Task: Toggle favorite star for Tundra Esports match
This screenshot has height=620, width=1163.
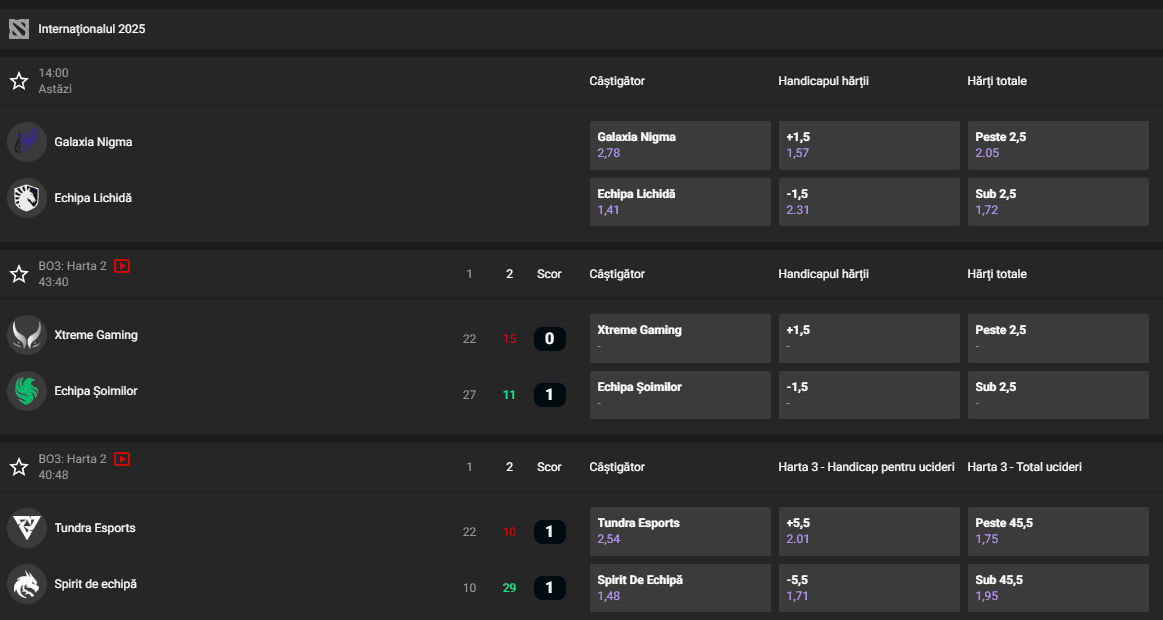Action: pos(19,466)
